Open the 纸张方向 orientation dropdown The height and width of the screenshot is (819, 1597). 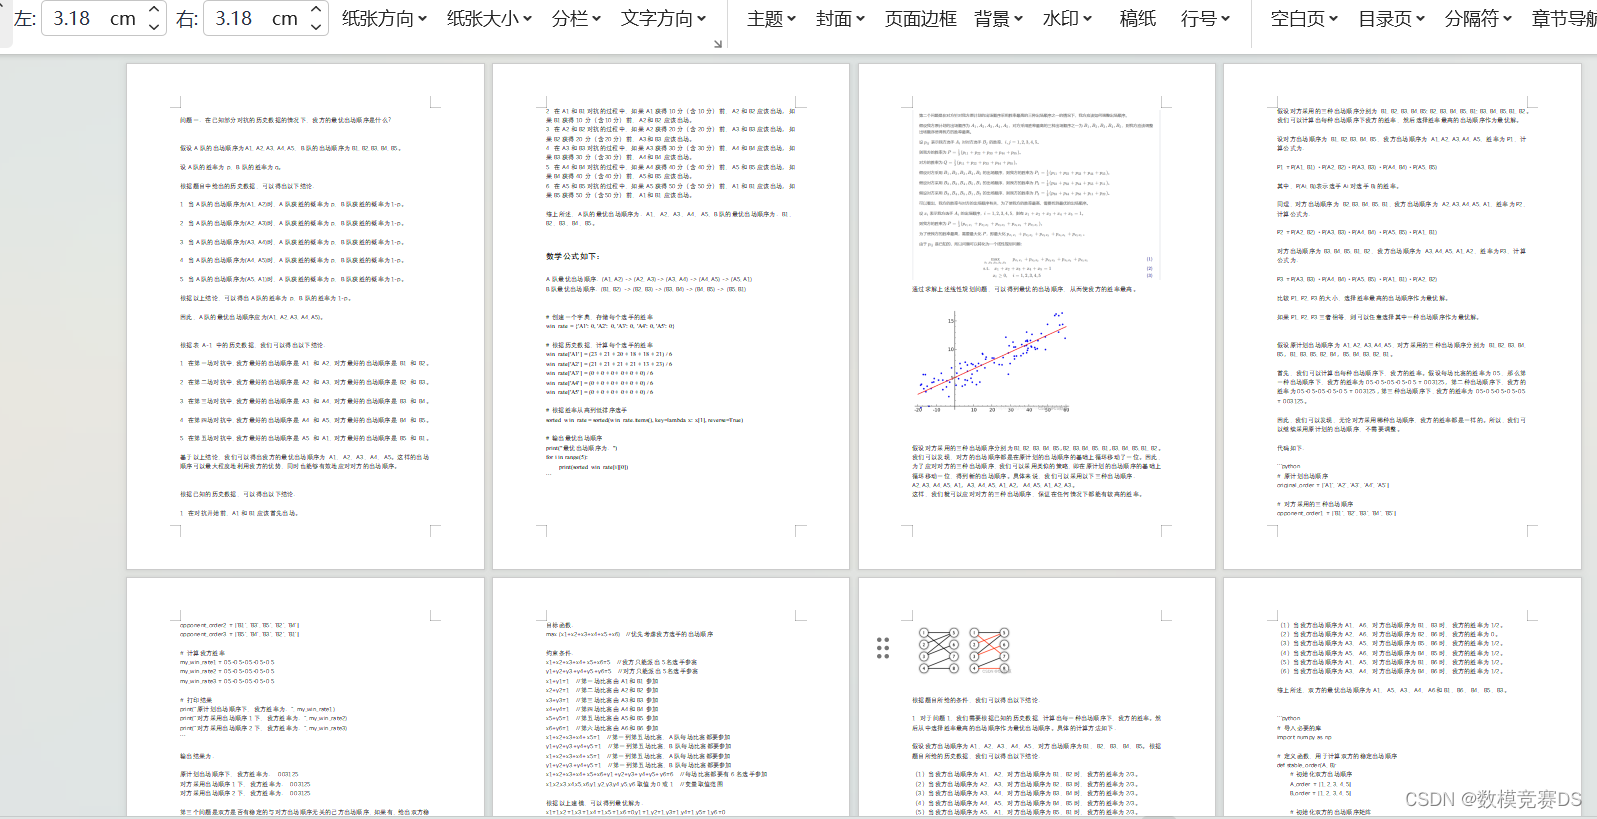(384, 18)
